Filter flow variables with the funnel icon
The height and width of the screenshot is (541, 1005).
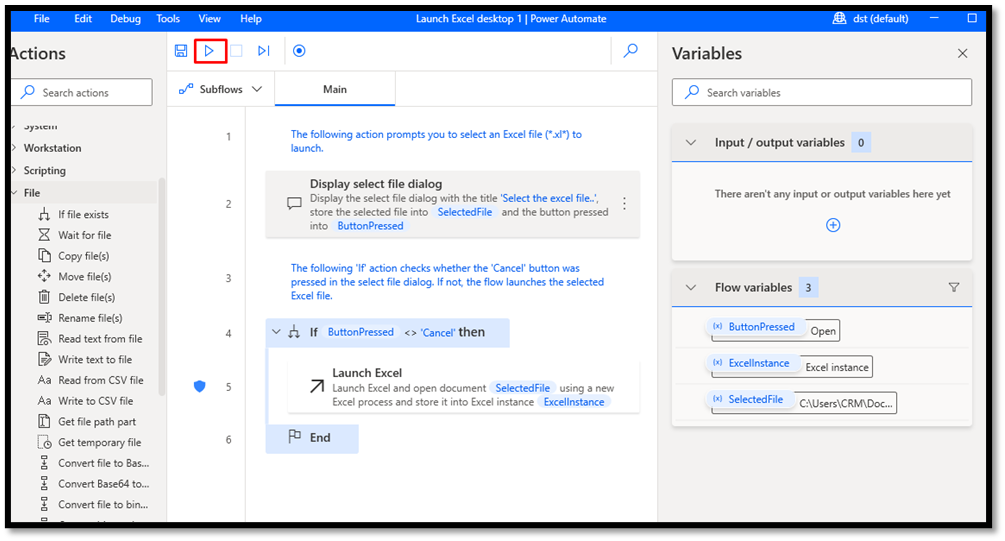point(954,287)
